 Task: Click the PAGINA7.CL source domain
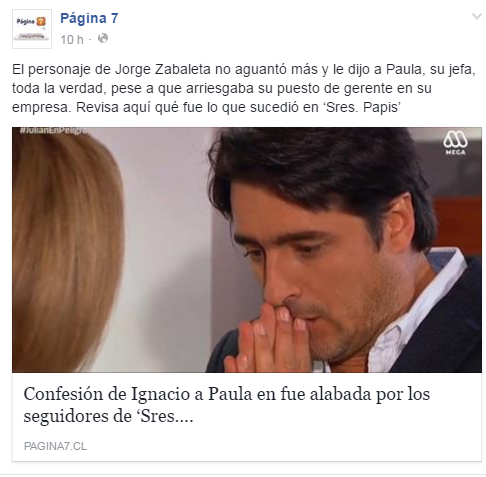pyautogui.click(x=55, y=446)
